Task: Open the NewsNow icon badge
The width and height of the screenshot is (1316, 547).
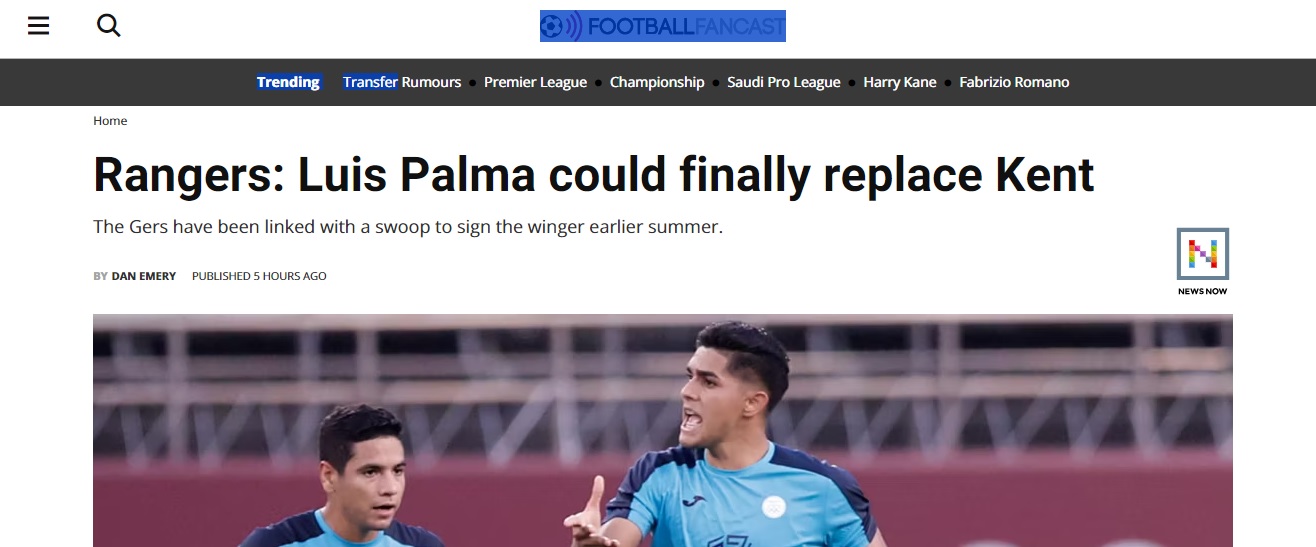Action: pos(1202,254)
